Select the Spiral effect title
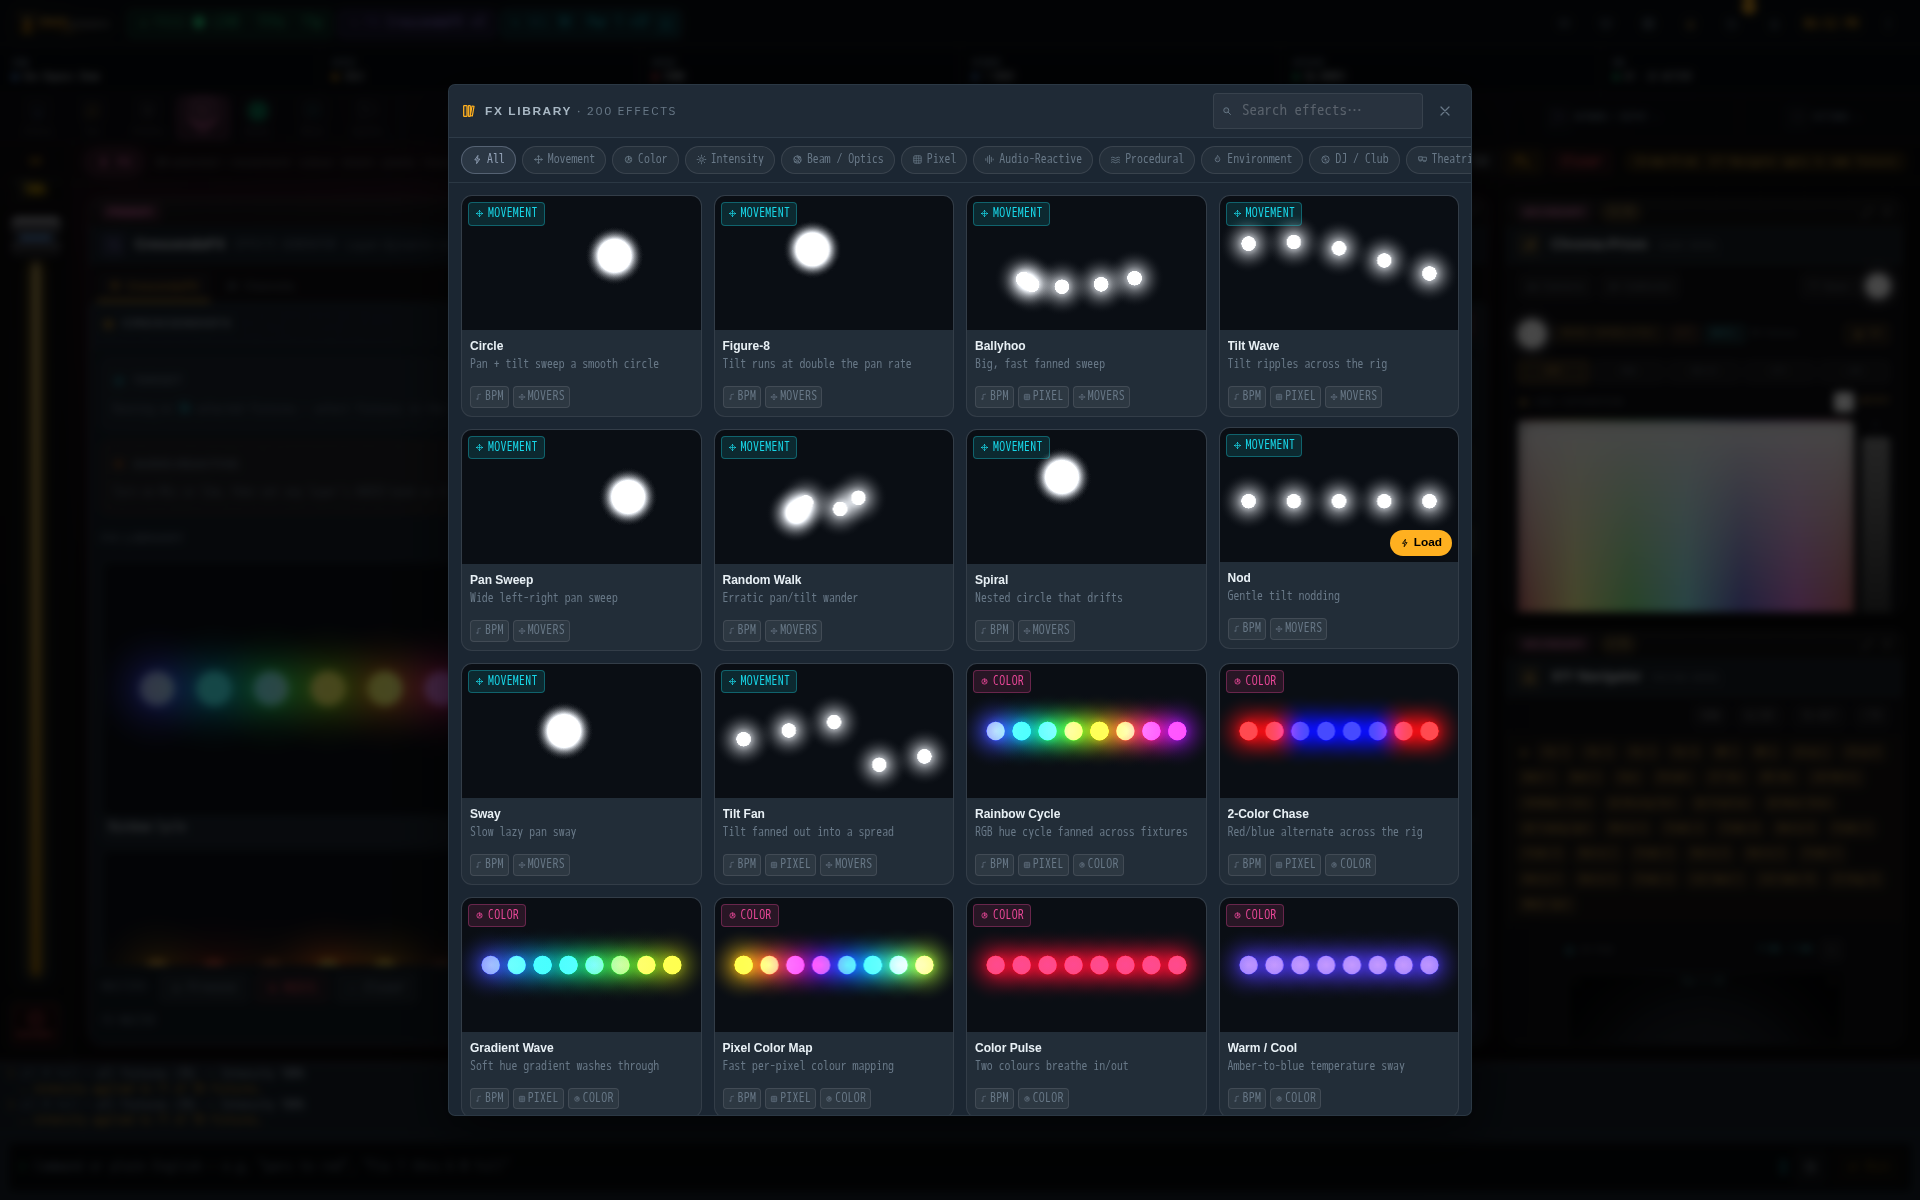Screen dimensions: 1920x1200 (991, 580)
